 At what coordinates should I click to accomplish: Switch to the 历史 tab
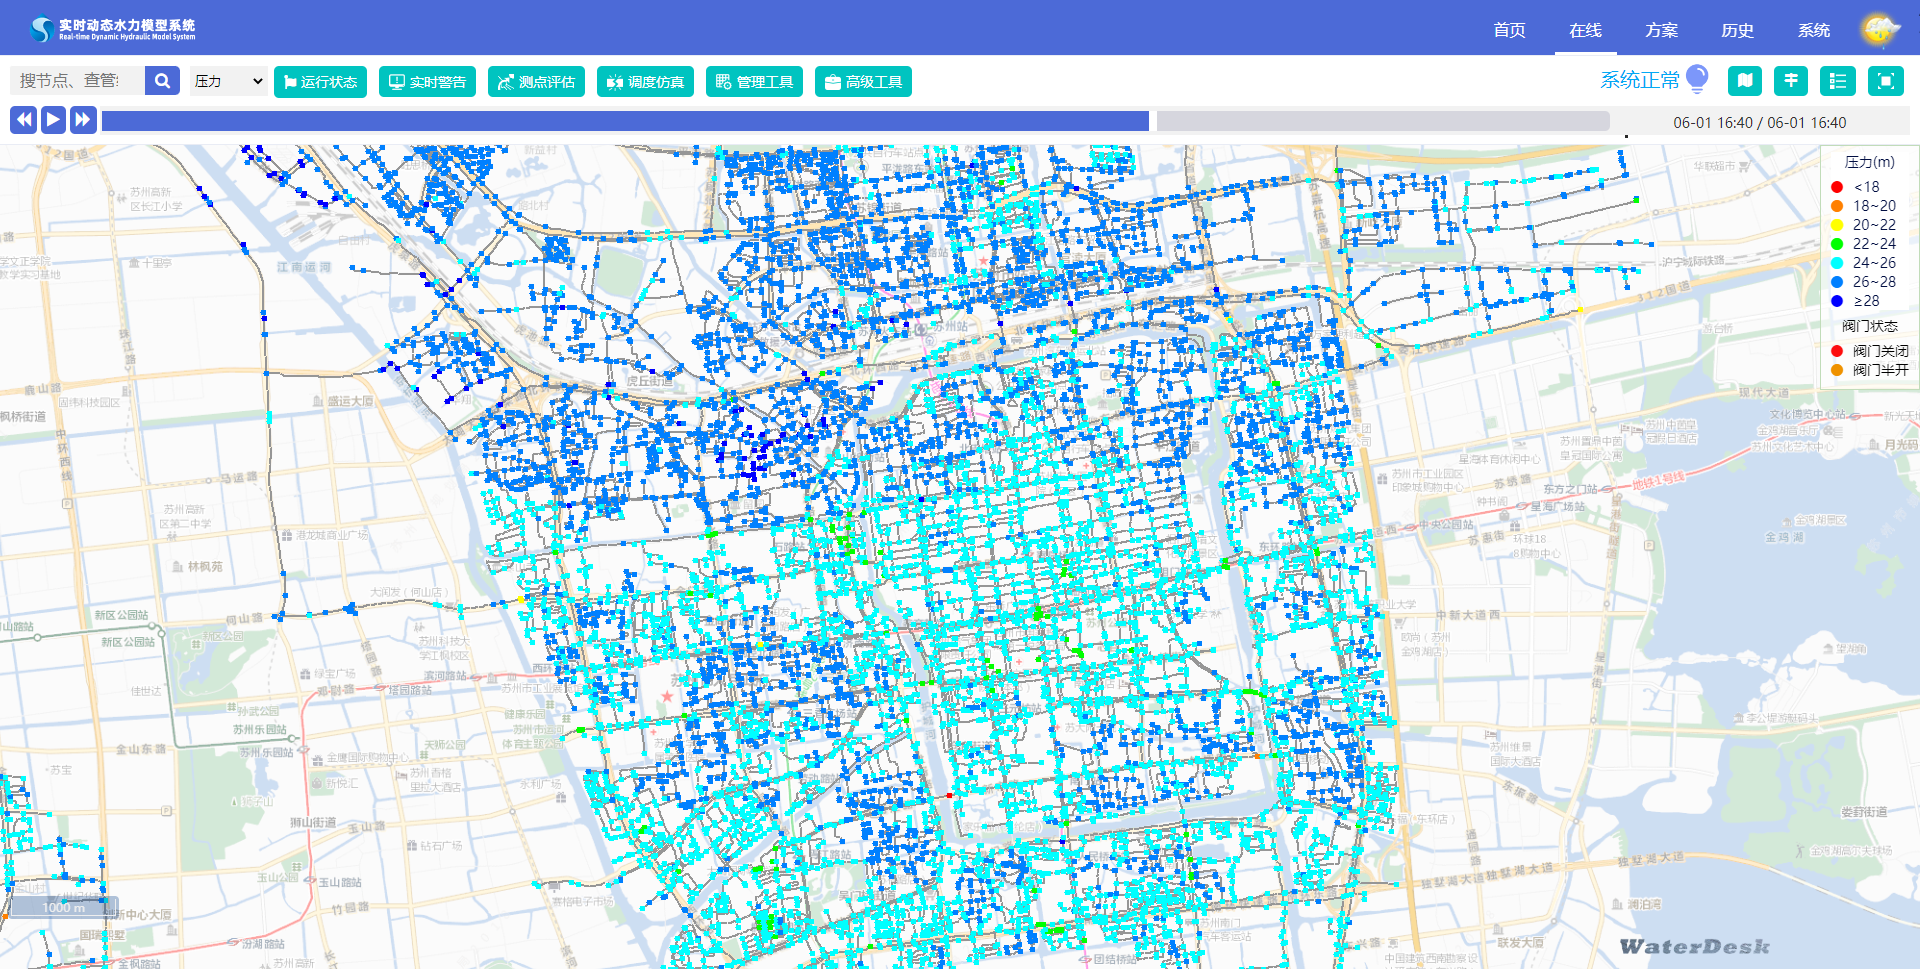pos(1737,30)
